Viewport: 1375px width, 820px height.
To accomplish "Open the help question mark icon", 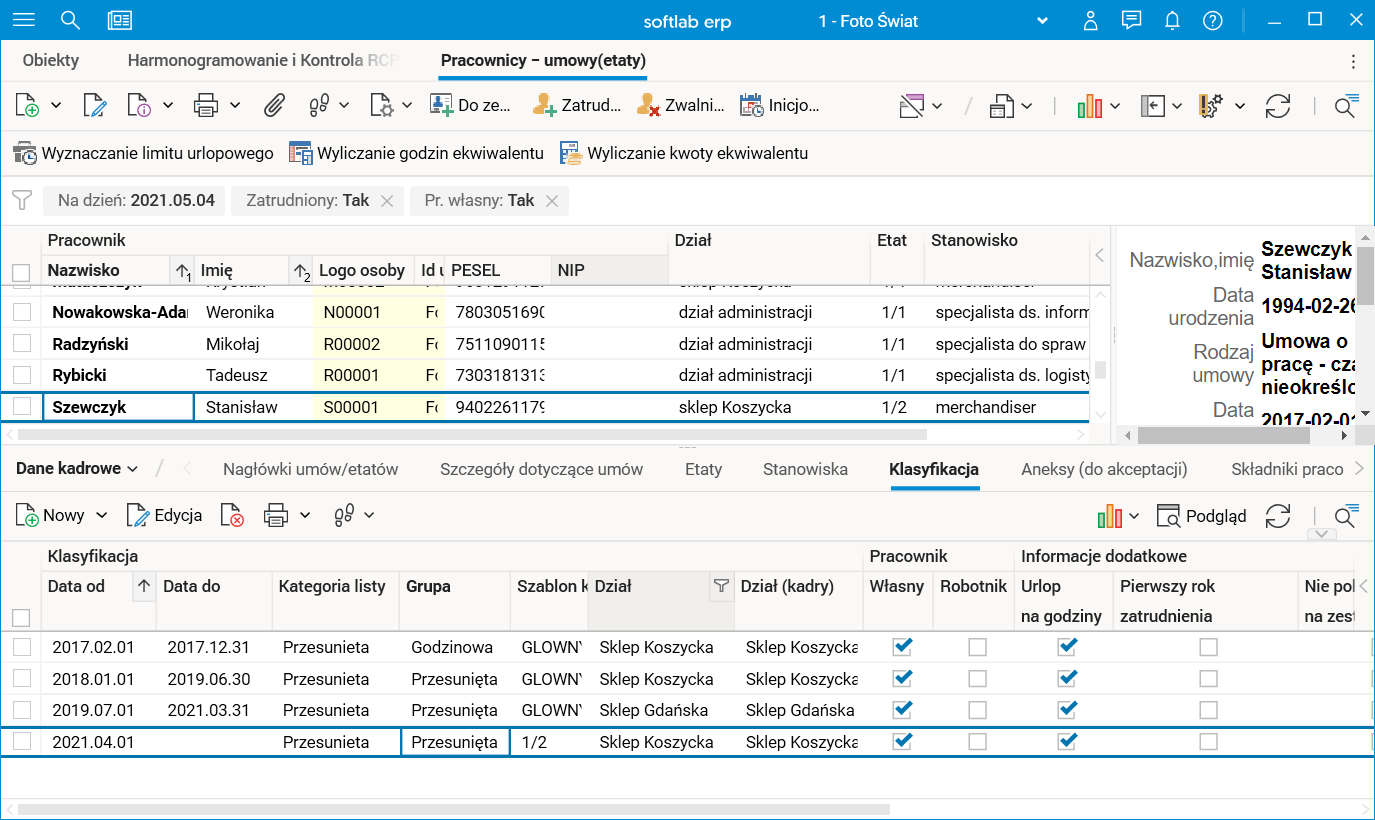I will click(x=1212, y=21).
